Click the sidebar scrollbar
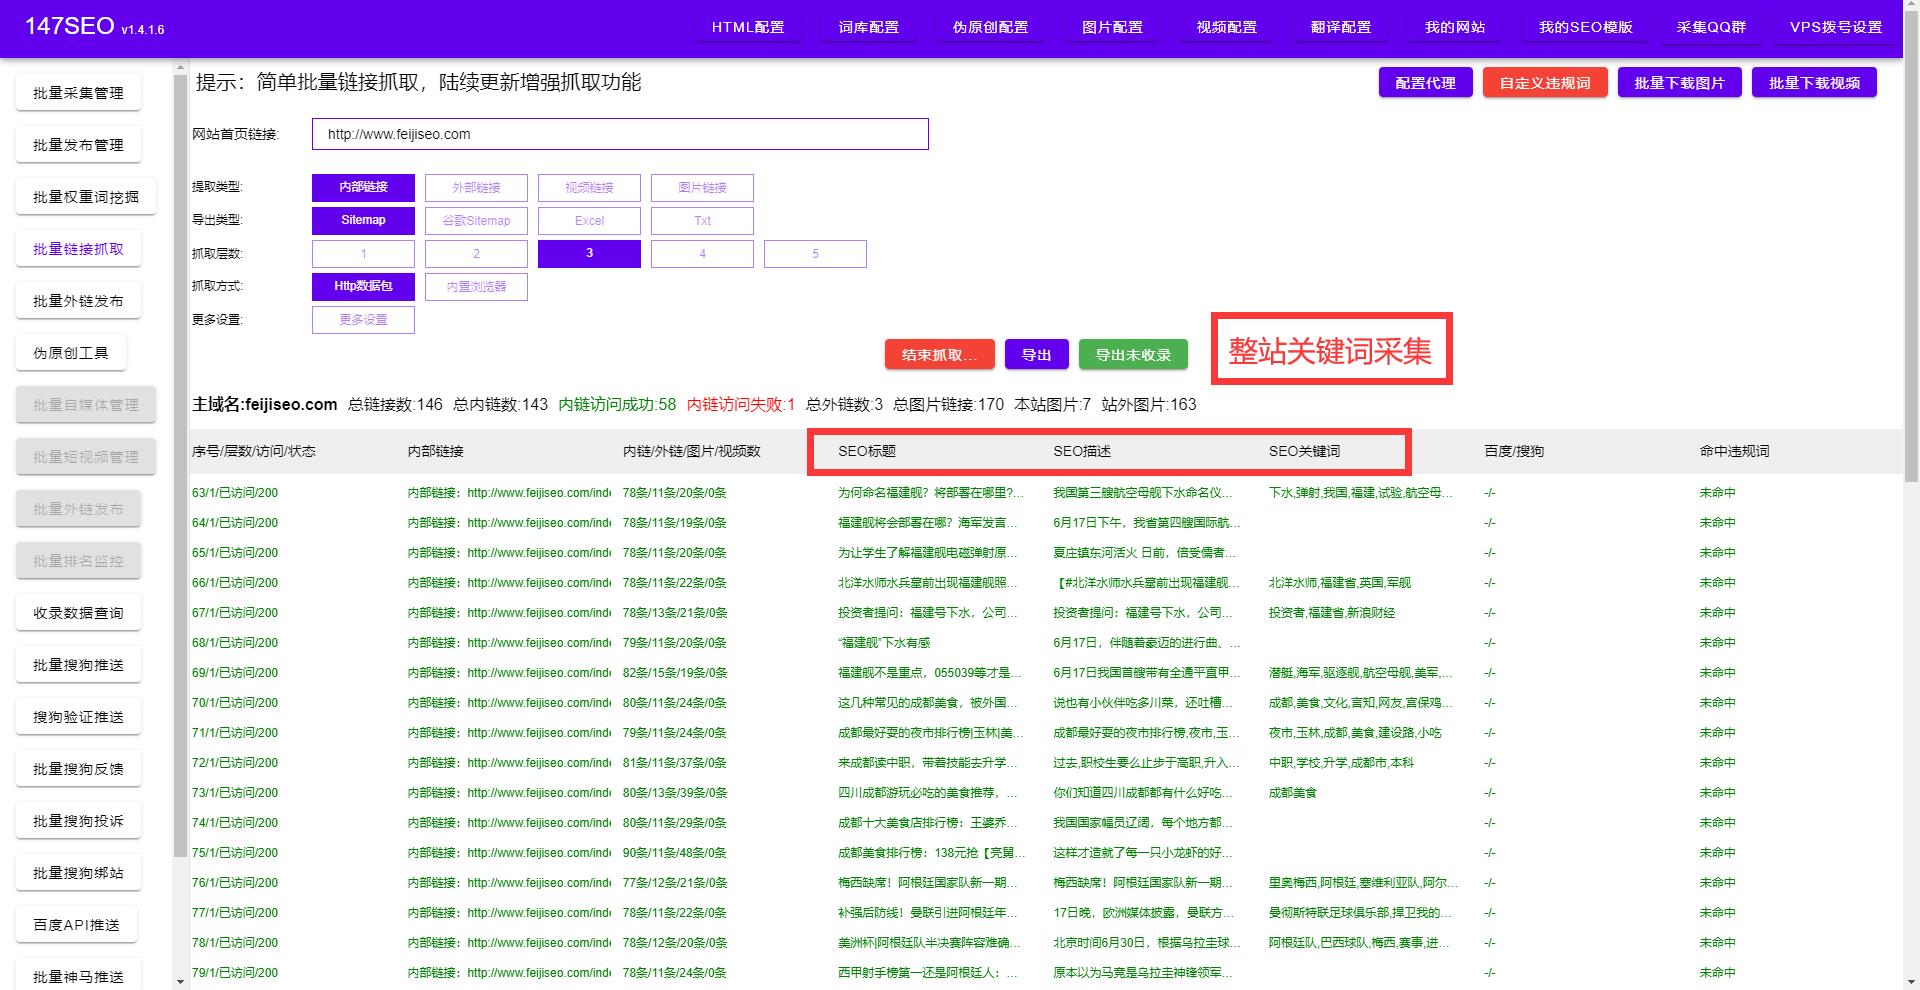The width and height of the screenshot is (1920, 990). click(x=181, y=500)
